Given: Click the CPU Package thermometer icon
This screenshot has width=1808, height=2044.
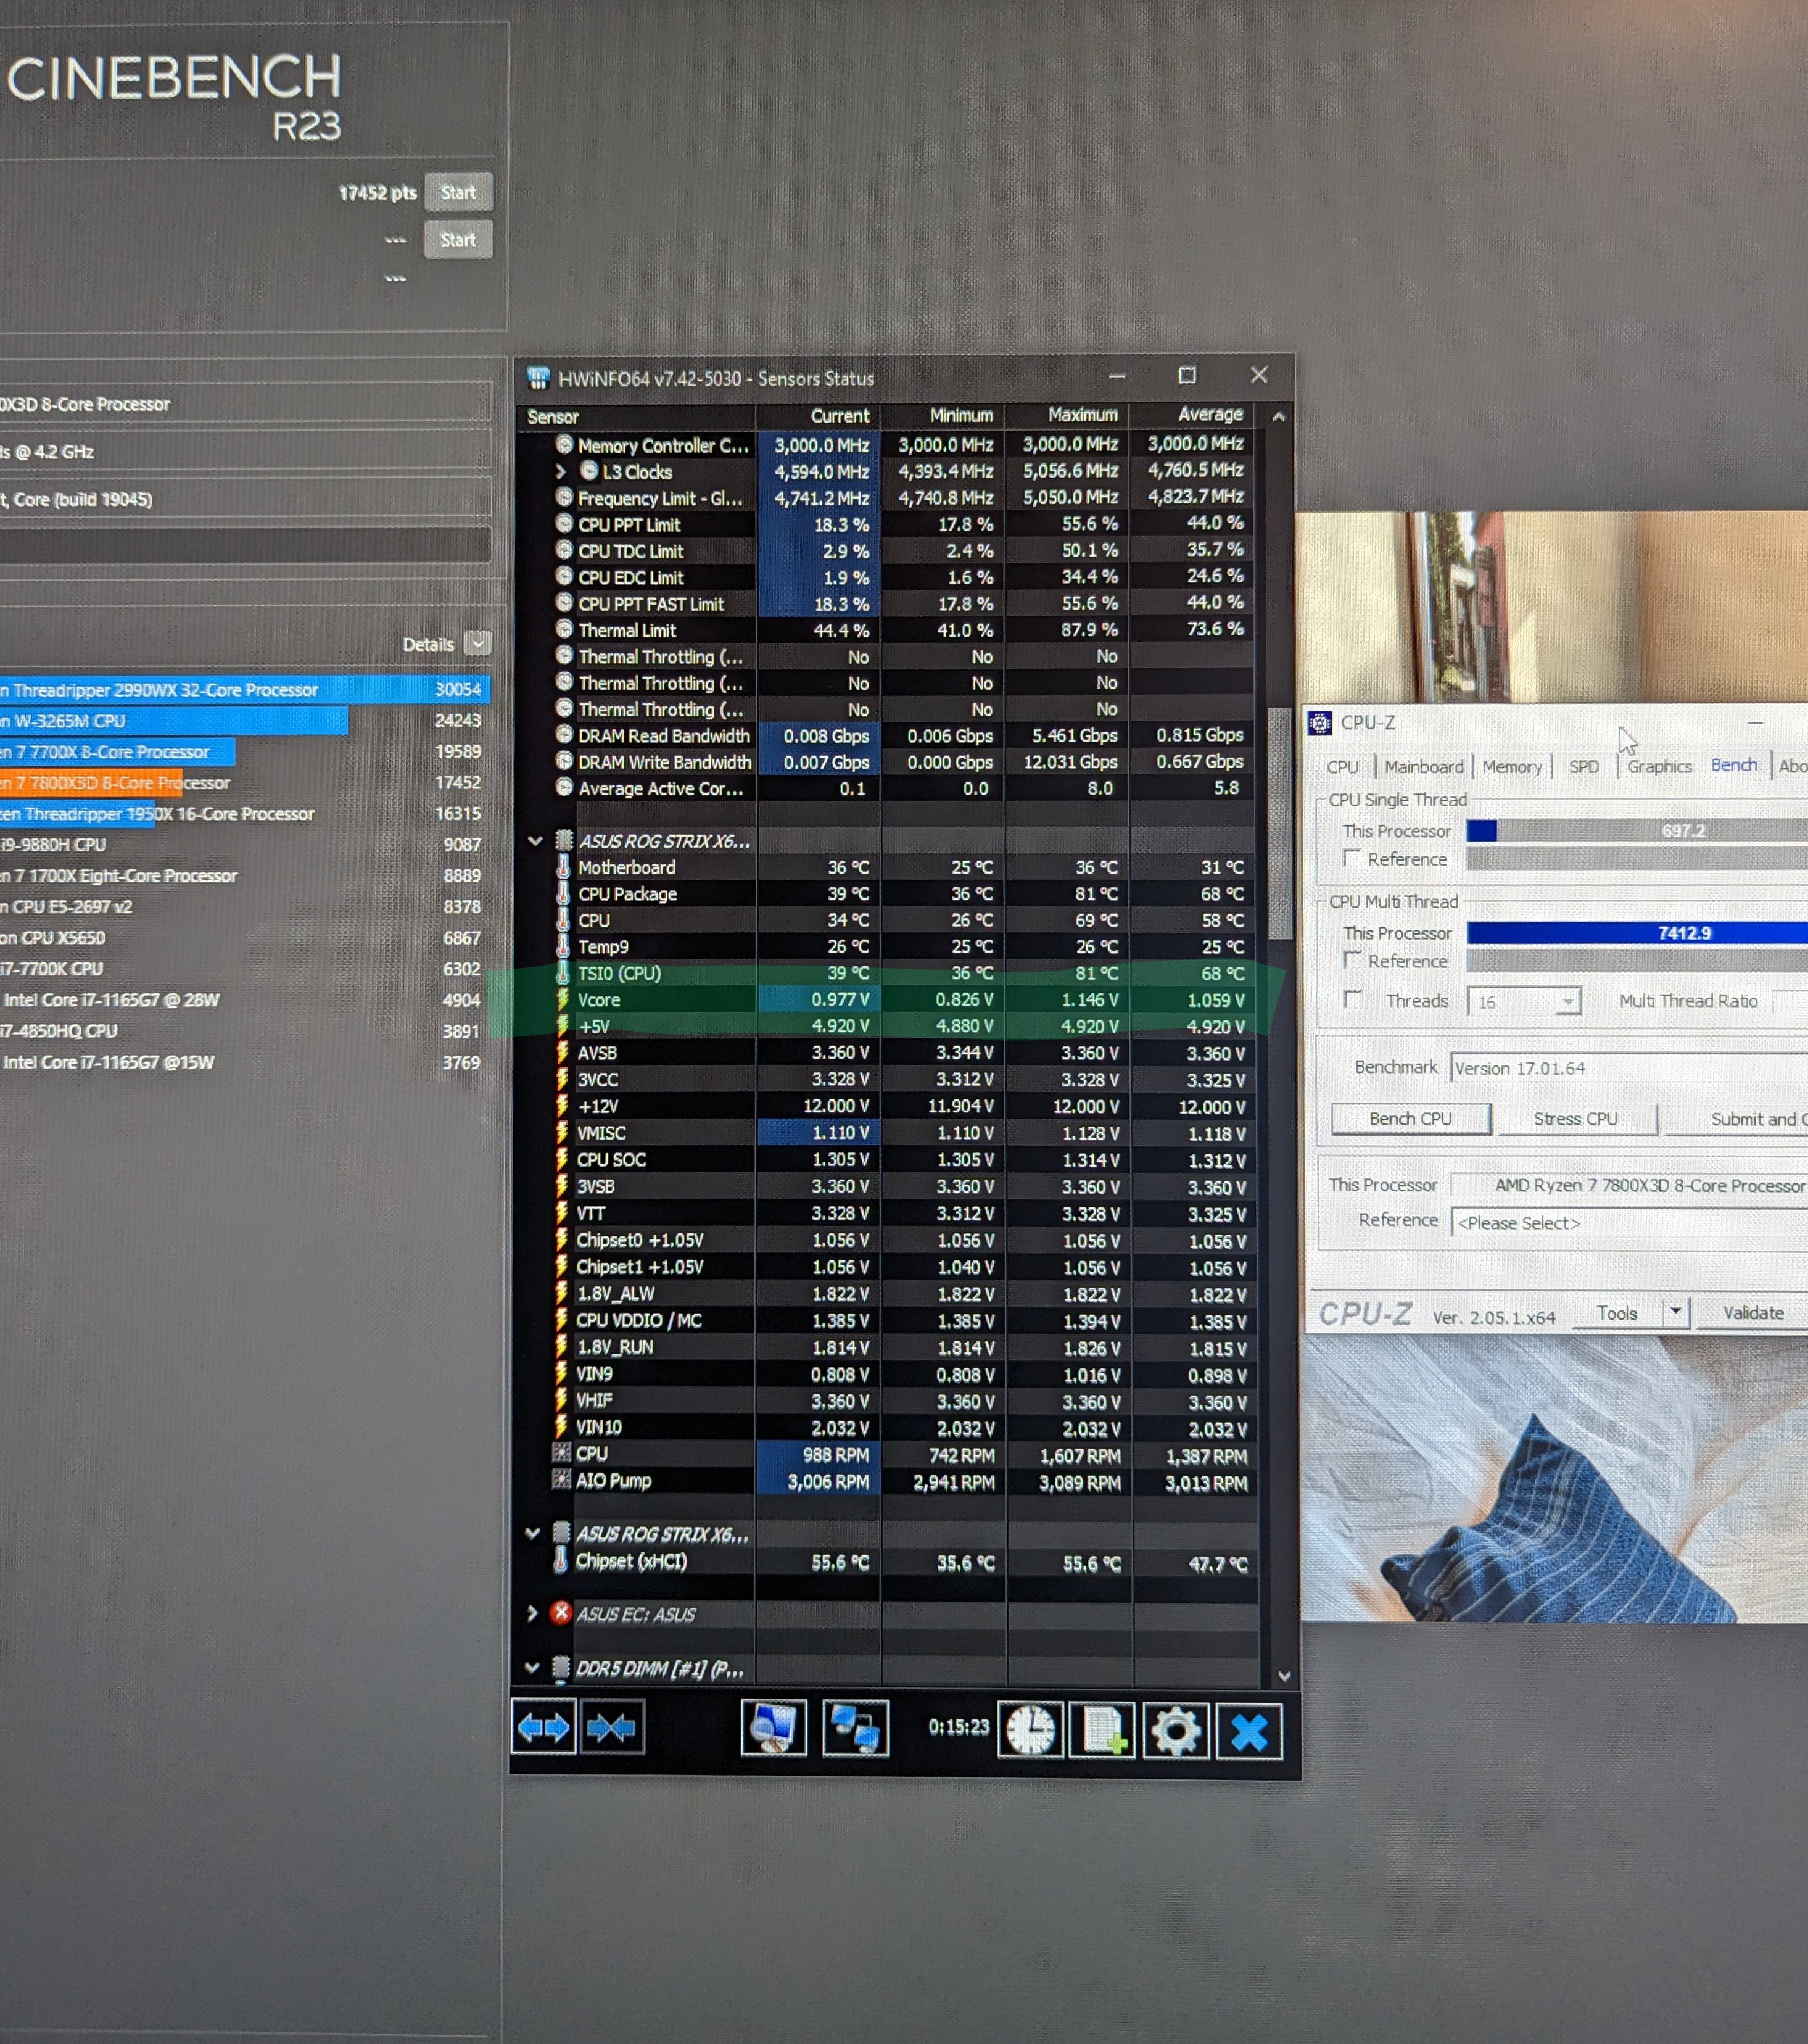Looking at the screenshot, I should tap(563, 893).
